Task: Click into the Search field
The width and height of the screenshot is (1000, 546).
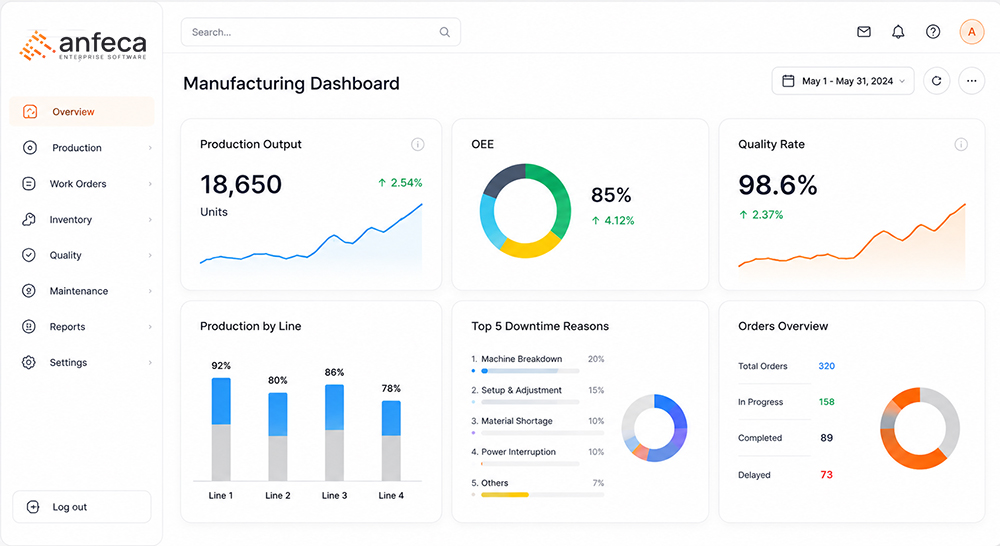Action: 321,32
